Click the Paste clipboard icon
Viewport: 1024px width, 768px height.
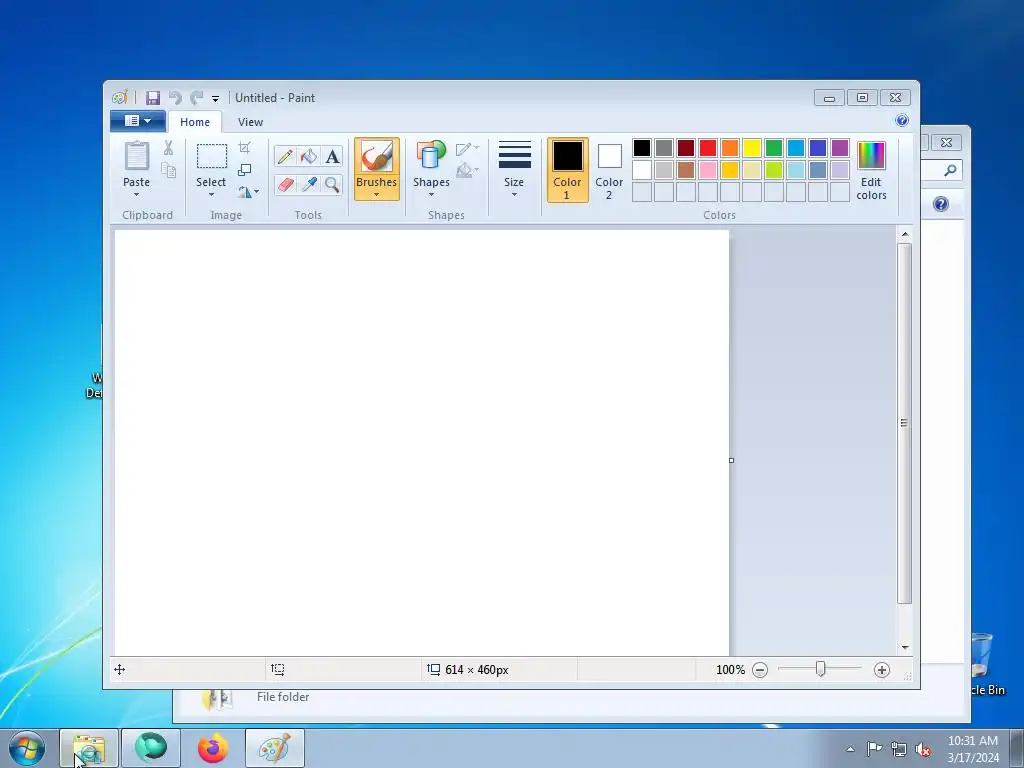pyautogui.click(x=136, y=156)
